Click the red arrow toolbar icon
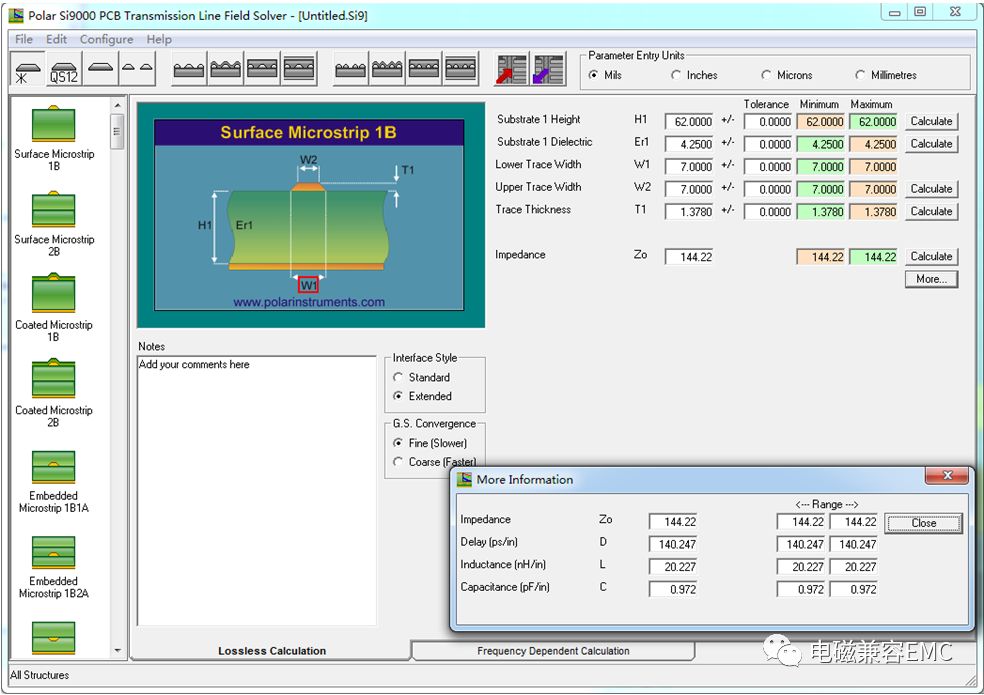 coord(511,70)
